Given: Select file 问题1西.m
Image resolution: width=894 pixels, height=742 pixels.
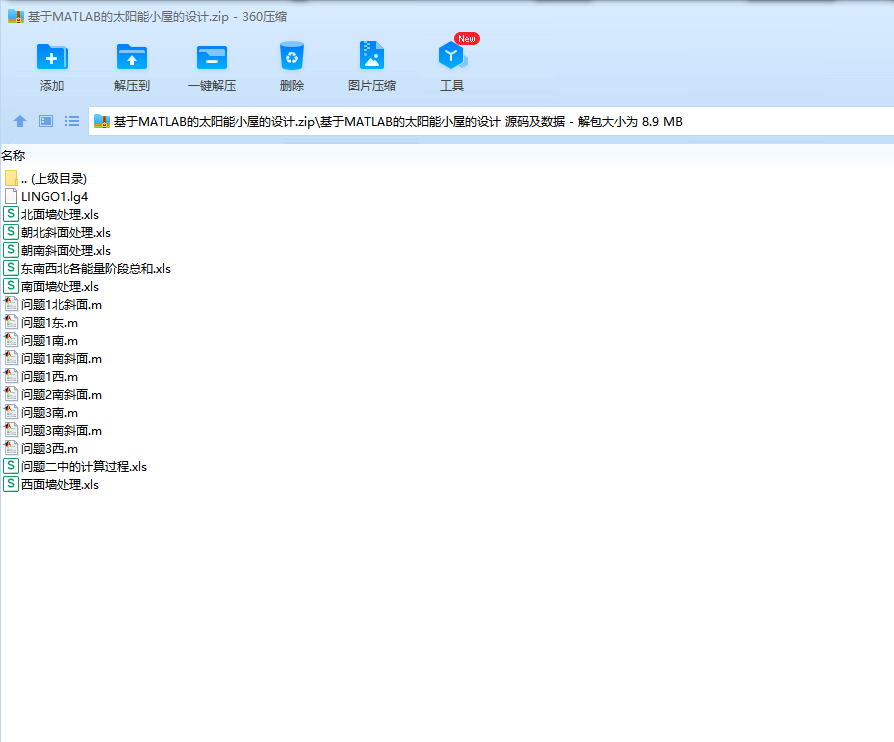Looking at the screenshot, I should 41,376.
